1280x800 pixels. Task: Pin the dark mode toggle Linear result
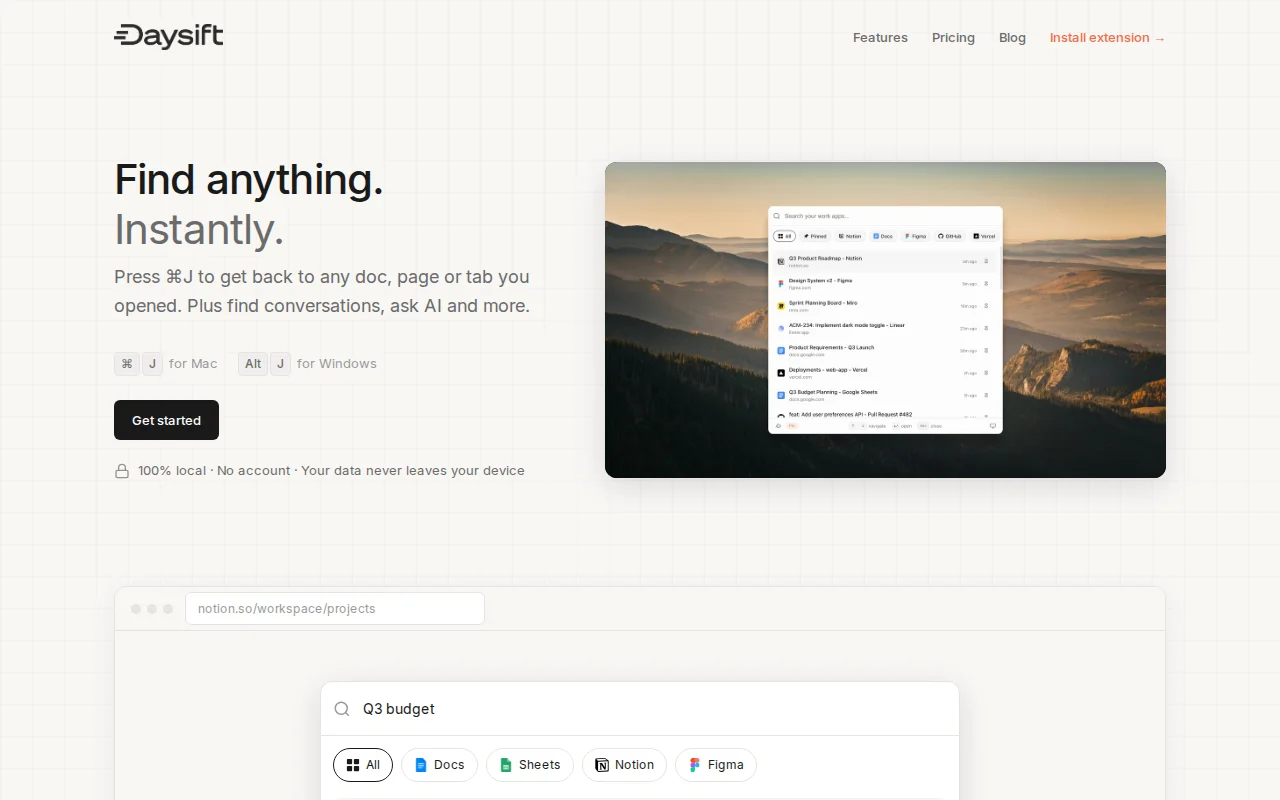pyautogui.click(x=986, y=328)
